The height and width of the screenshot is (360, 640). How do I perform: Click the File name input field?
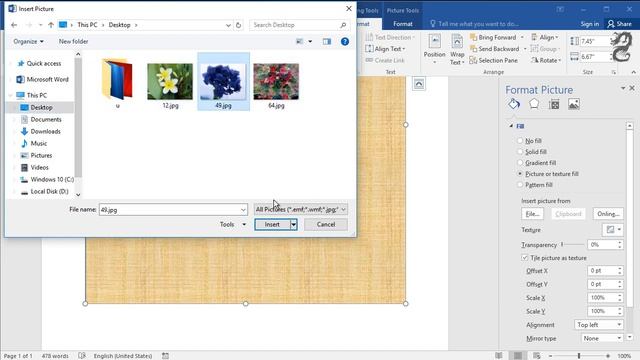173,210
